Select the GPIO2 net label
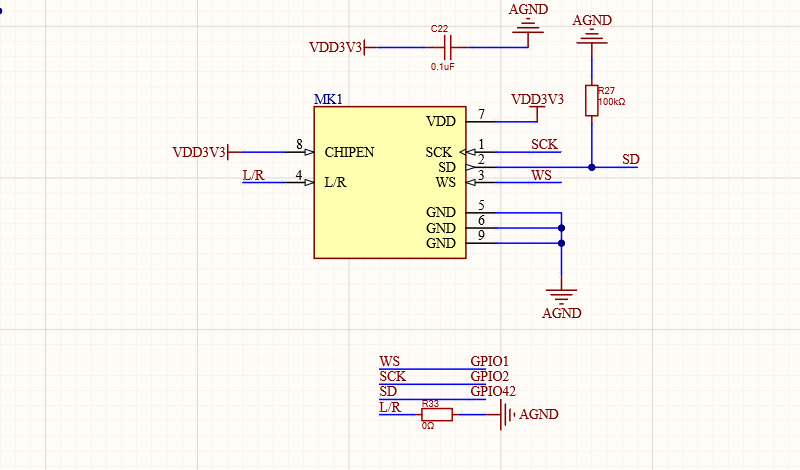The image size is (800, 470). 490,377
